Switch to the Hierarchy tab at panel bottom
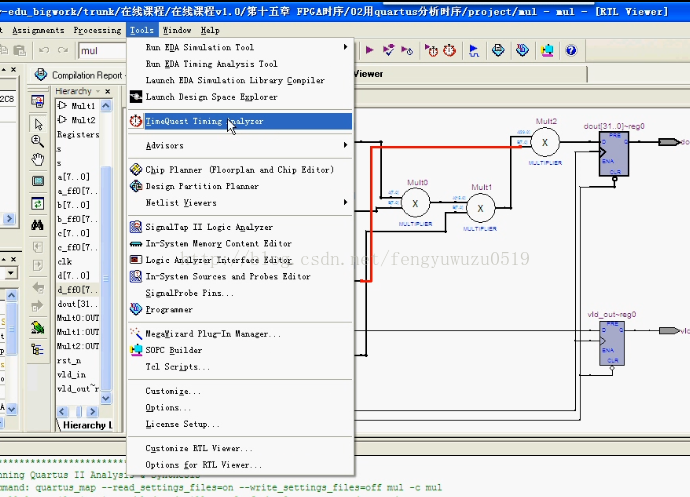 coord(86,425)
